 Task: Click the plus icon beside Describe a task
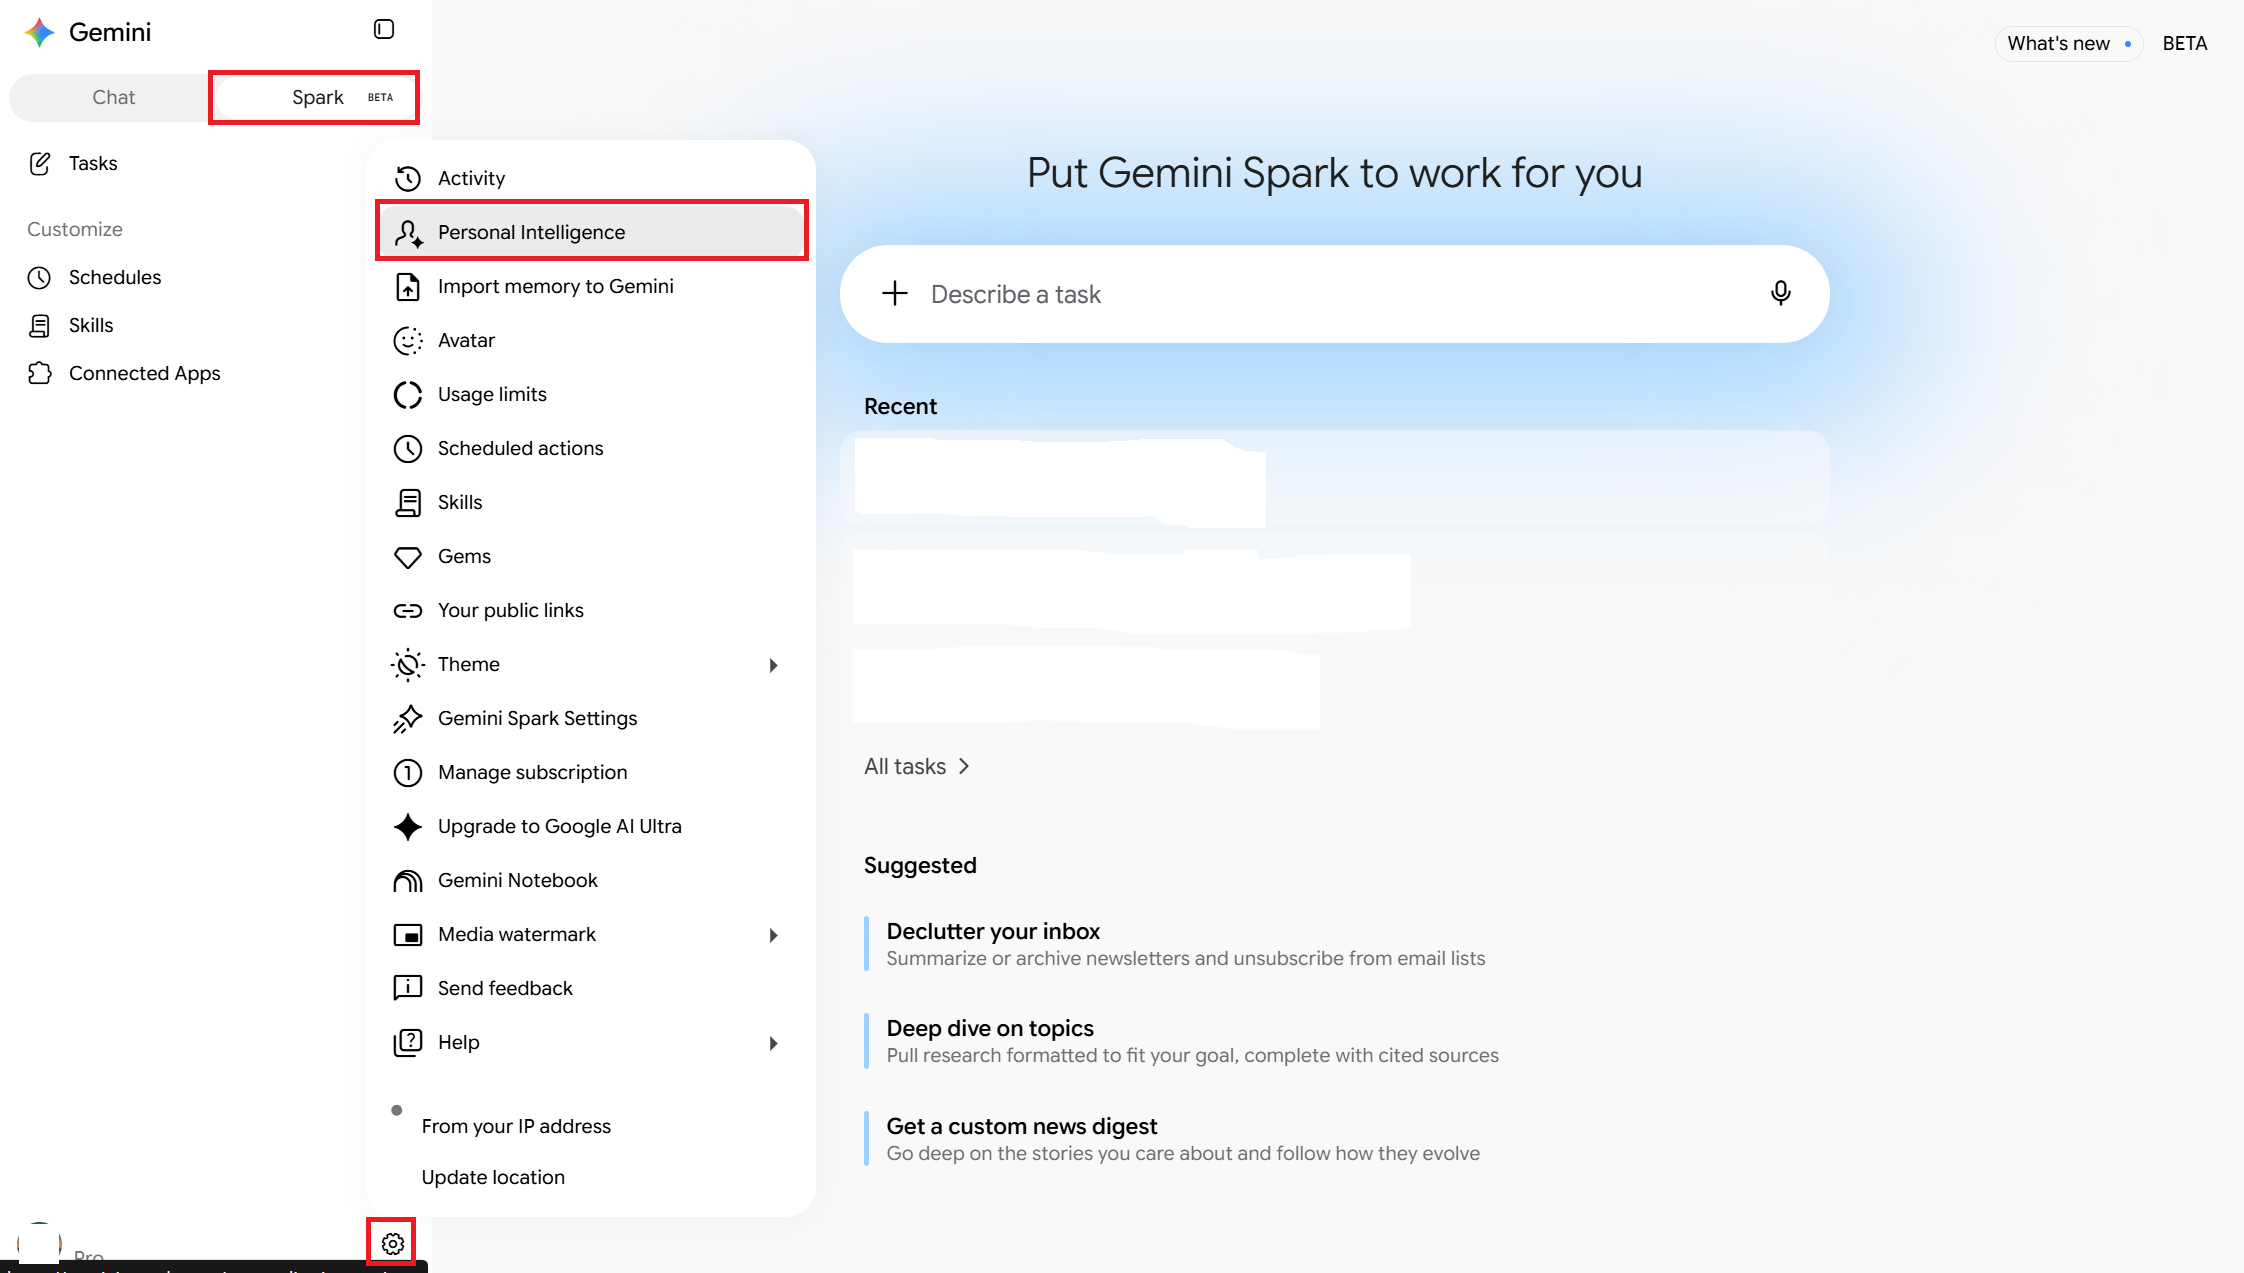pyautogui.click(x=895, y=293)
